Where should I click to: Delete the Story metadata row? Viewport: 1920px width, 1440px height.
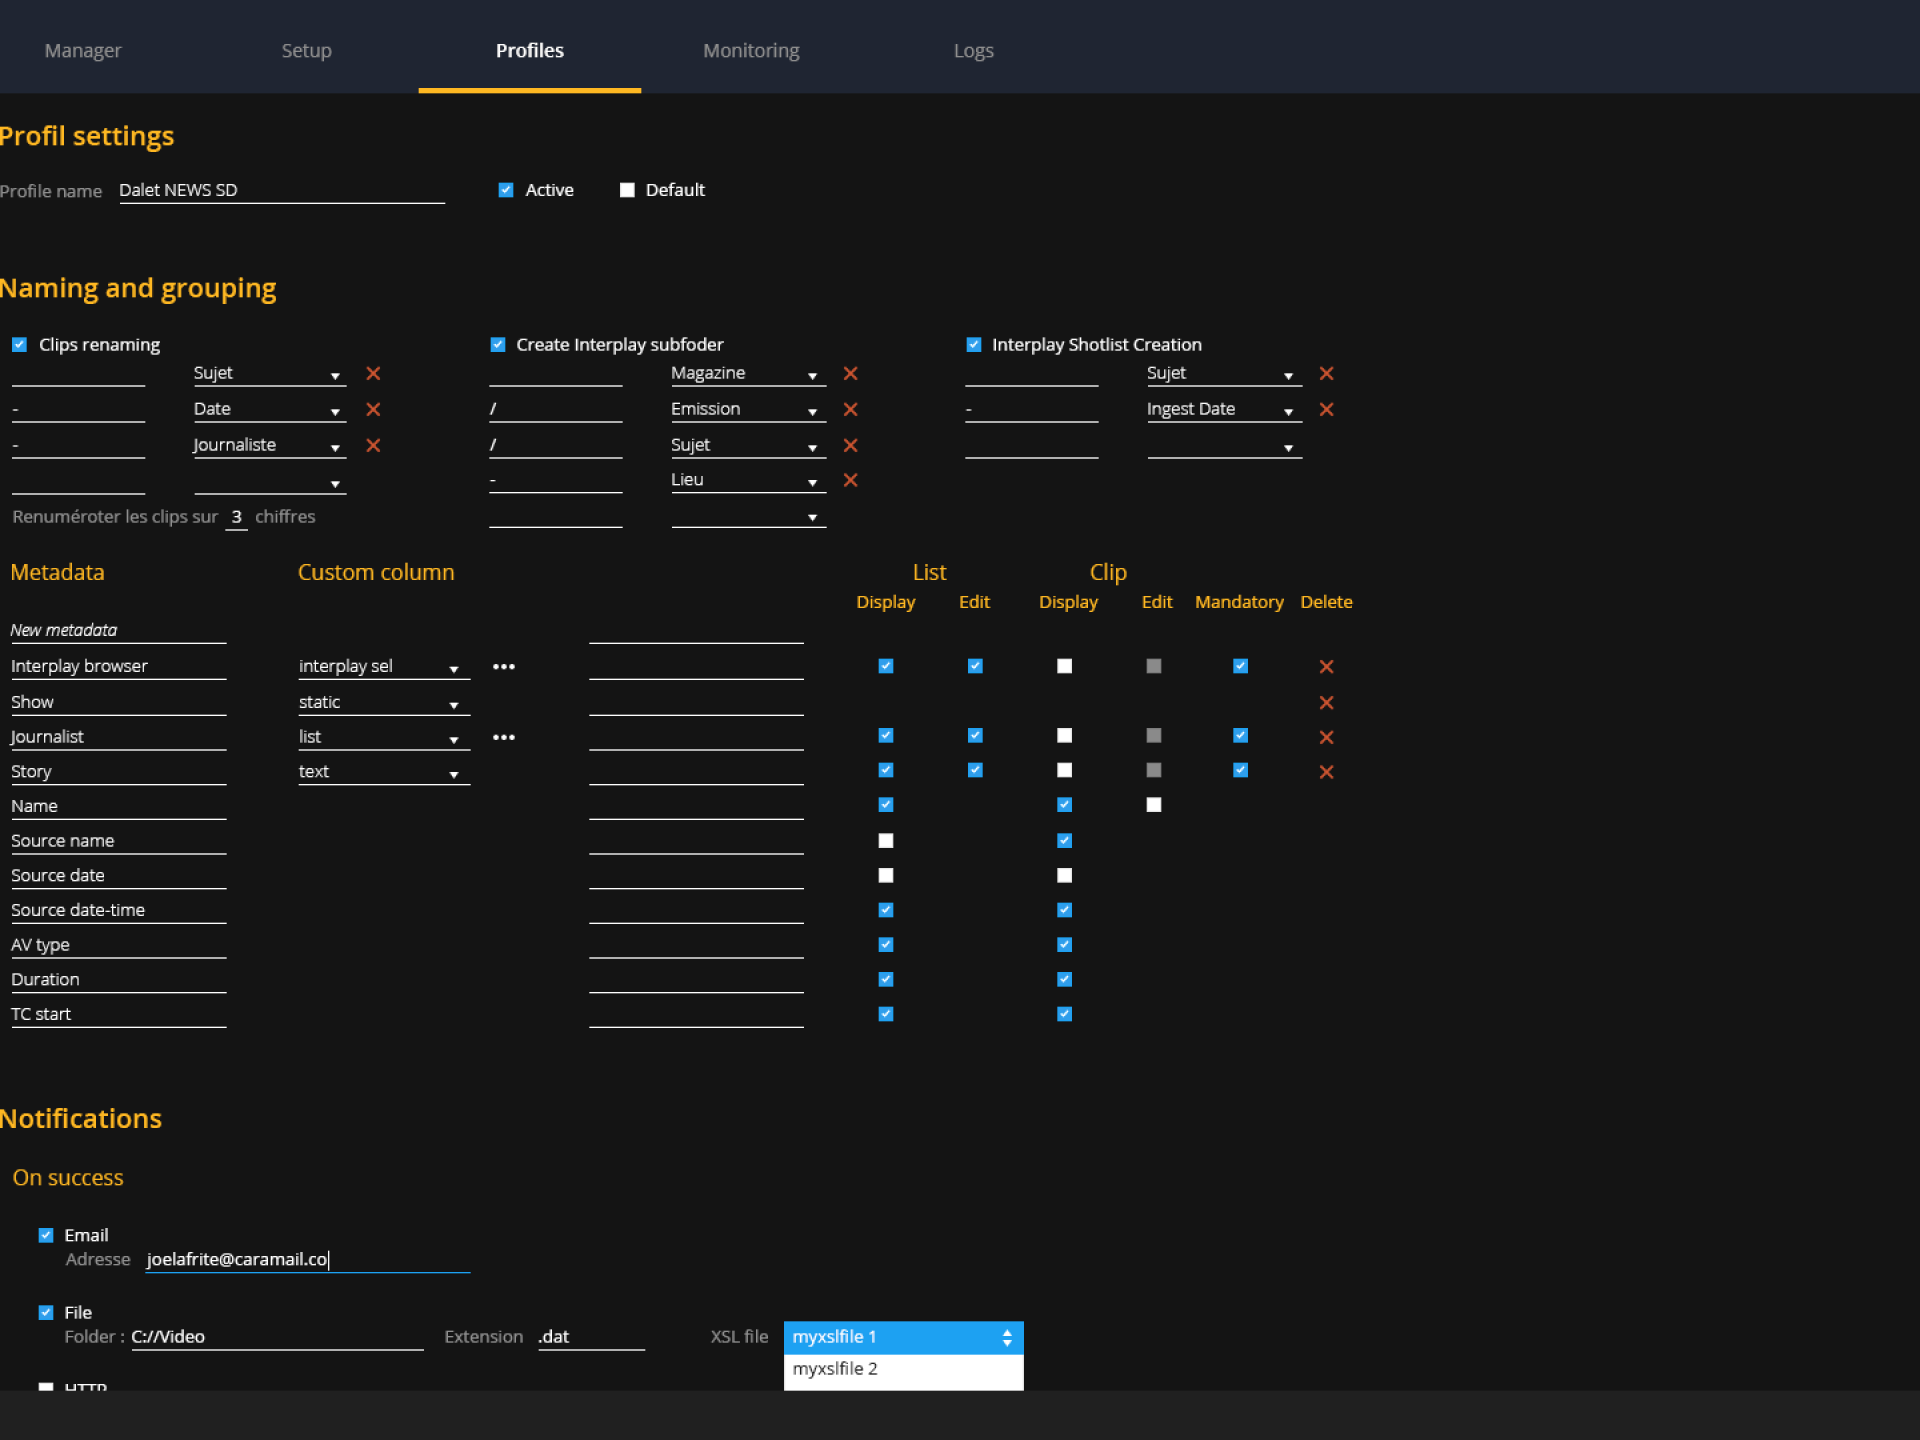[1327, 772]
